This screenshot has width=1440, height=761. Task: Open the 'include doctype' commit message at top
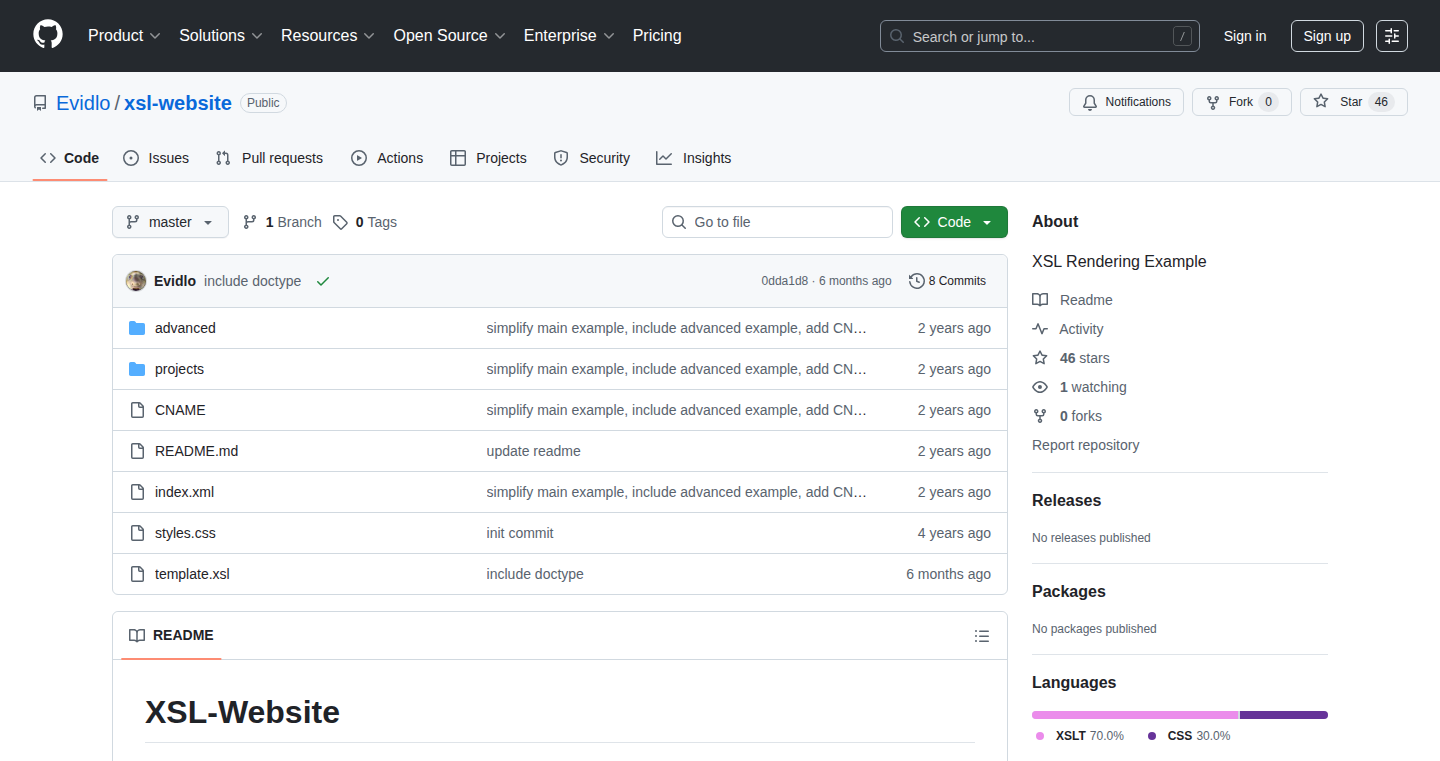[x=252, y=281]
